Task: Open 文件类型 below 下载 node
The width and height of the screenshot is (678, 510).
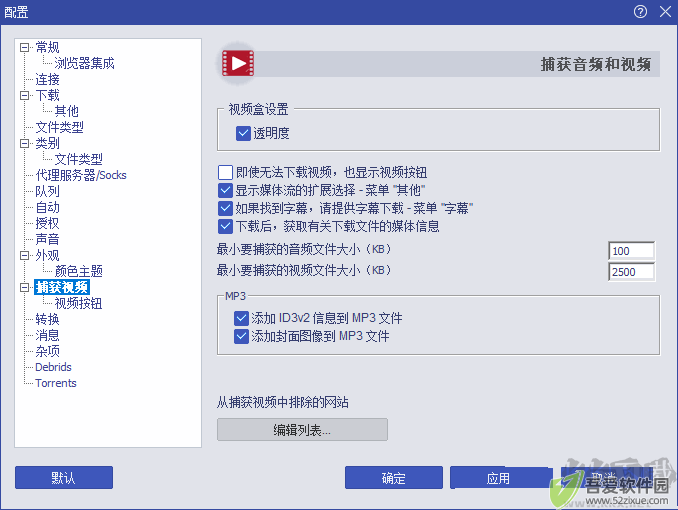Action: coord(59,127)
